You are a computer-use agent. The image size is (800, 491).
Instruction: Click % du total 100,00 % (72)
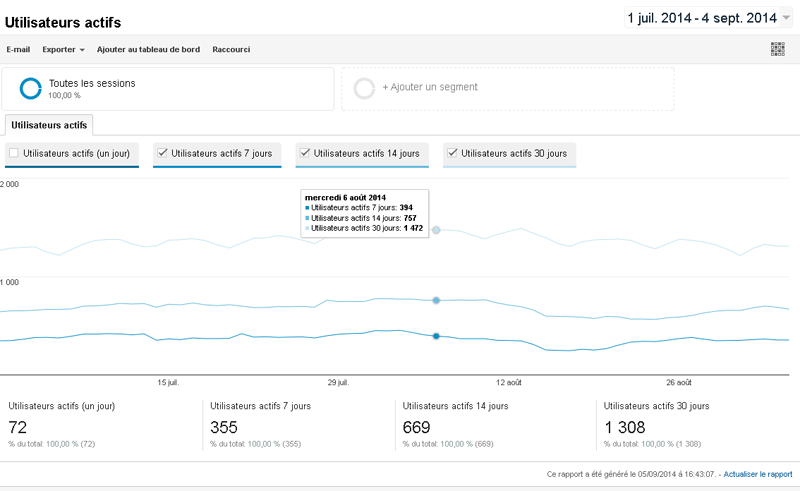pyautogui.click(x=52, y=444)
